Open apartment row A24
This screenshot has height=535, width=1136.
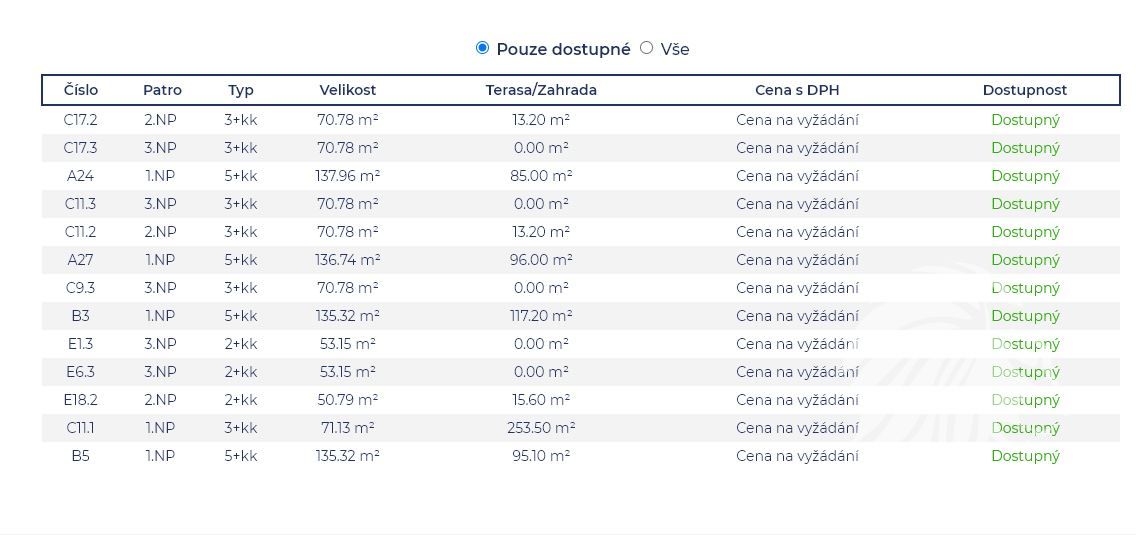coord(81,176)
